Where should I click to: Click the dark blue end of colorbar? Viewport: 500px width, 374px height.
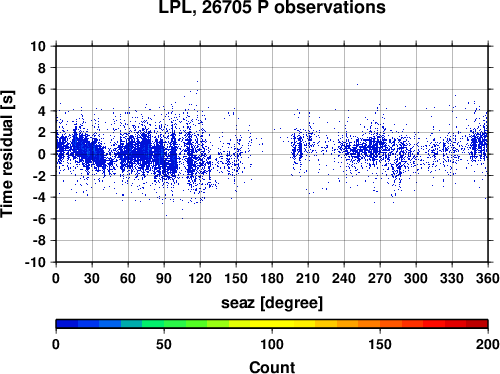[x=67, y=324]
